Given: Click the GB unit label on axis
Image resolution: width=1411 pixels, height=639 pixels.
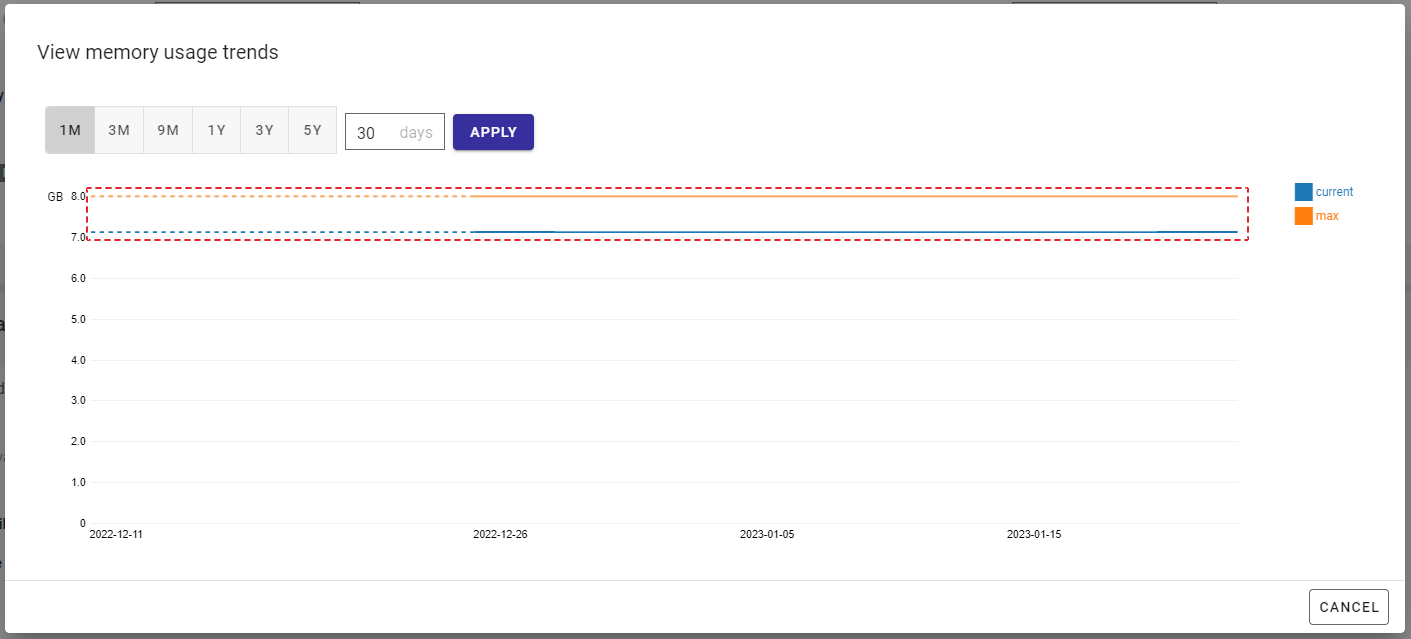Looking at the screenshot, I should click(x=55, y=197).
